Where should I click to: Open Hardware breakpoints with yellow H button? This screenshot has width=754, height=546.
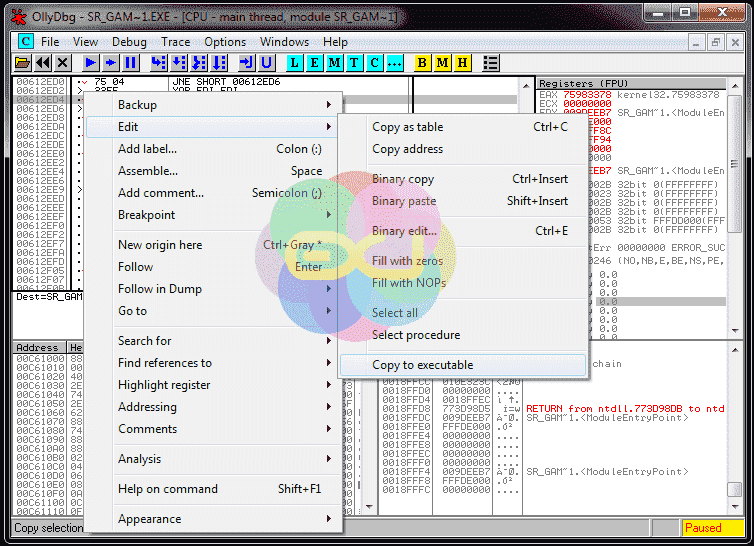(x=463, y=63)
